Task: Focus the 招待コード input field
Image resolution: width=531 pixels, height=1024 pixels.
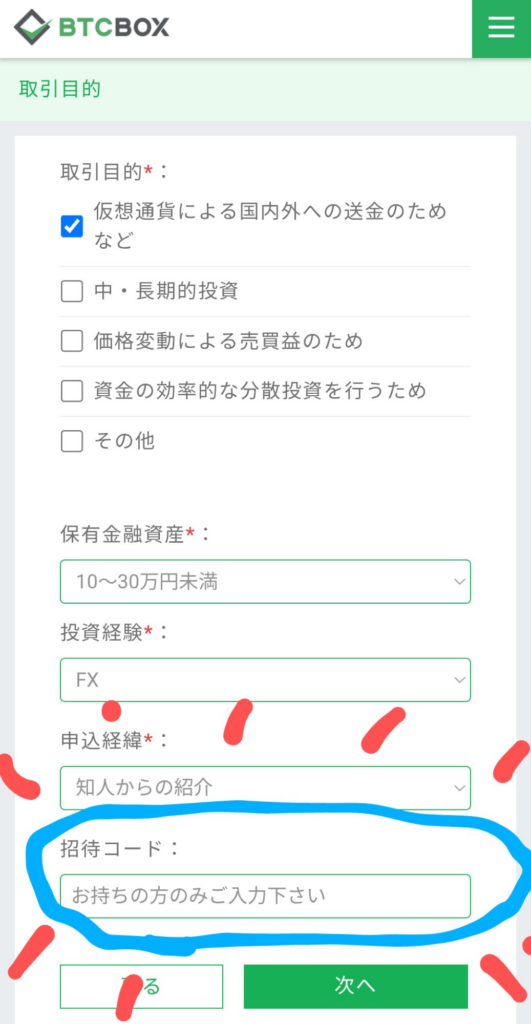Action: 265,896
